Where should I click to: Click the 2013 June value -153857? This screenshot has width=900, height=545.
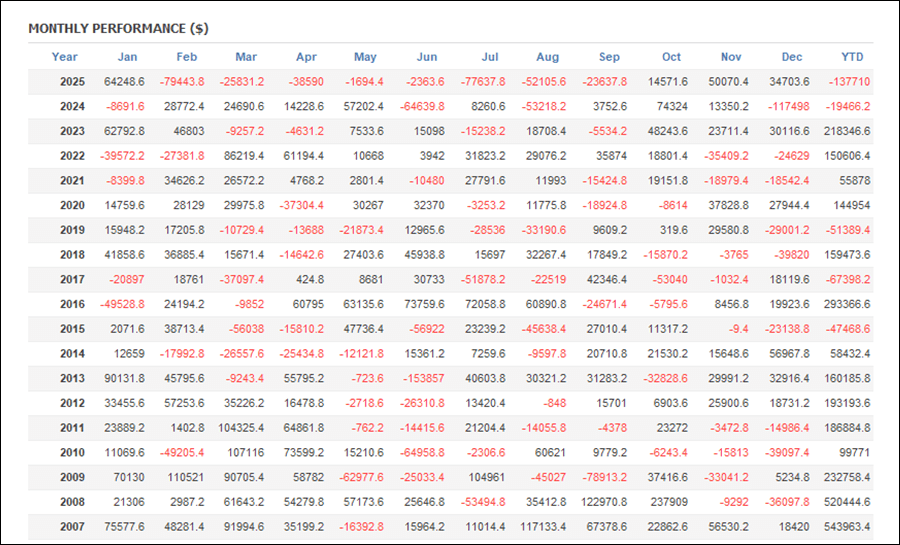tap(425, 378)
